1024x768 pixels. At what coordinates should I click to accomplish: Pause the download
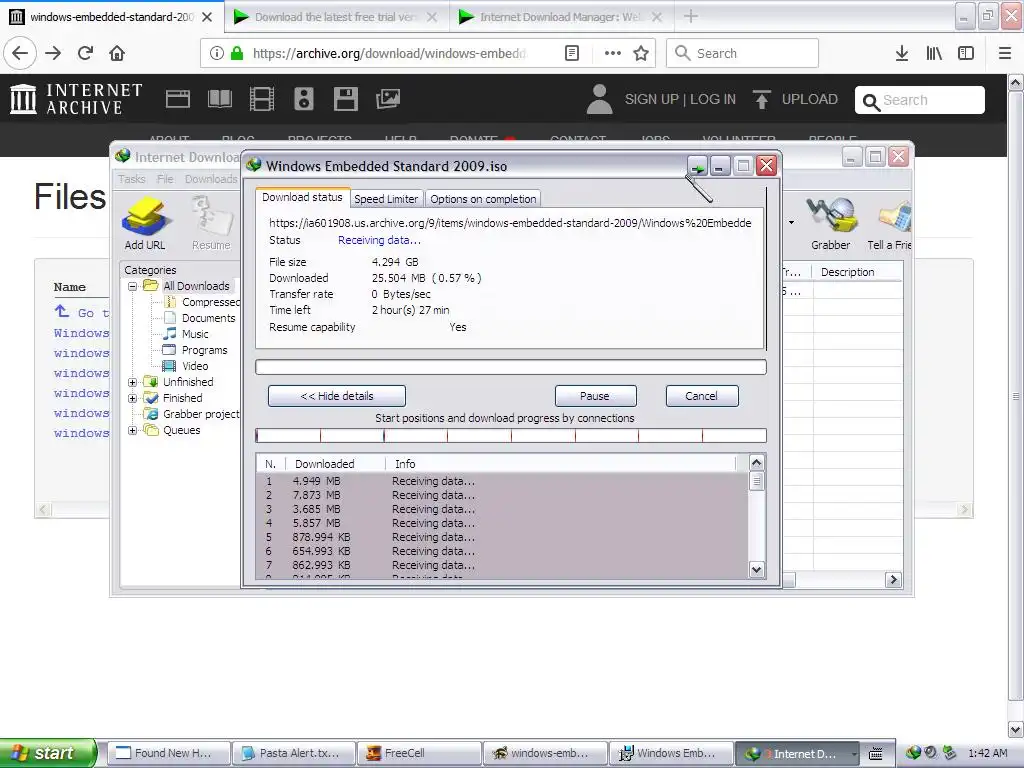(x=595, y=396)
